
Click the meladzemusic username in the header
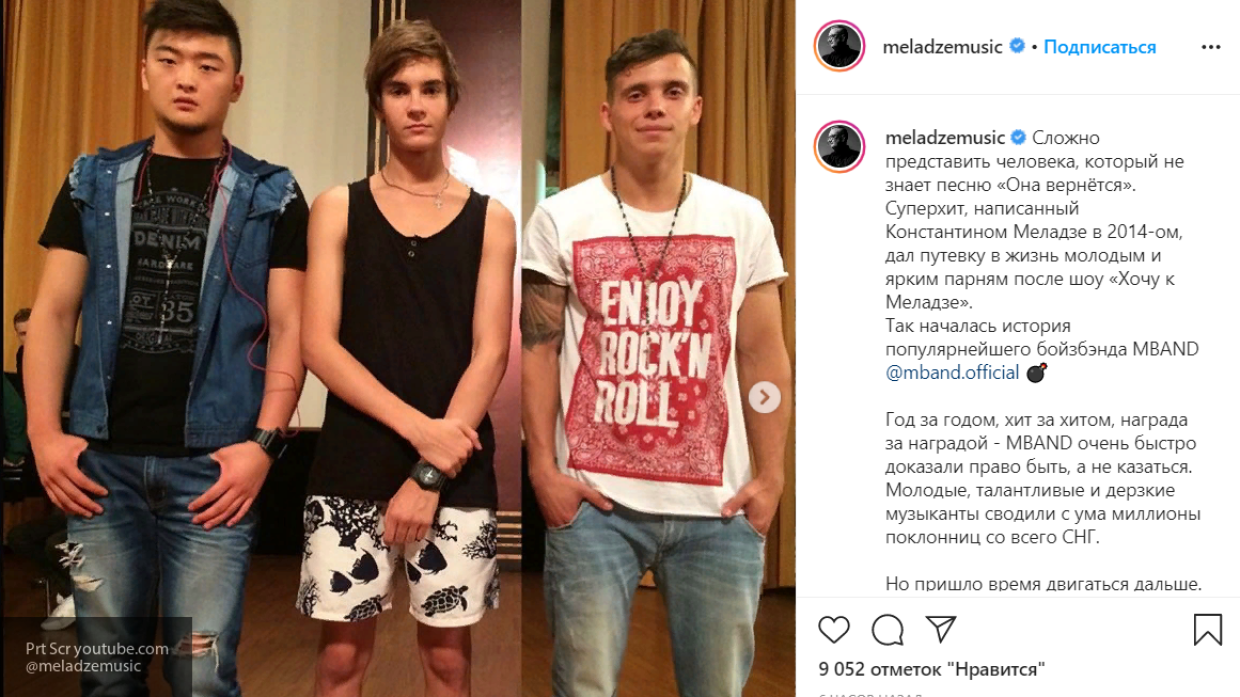[942, 47]
